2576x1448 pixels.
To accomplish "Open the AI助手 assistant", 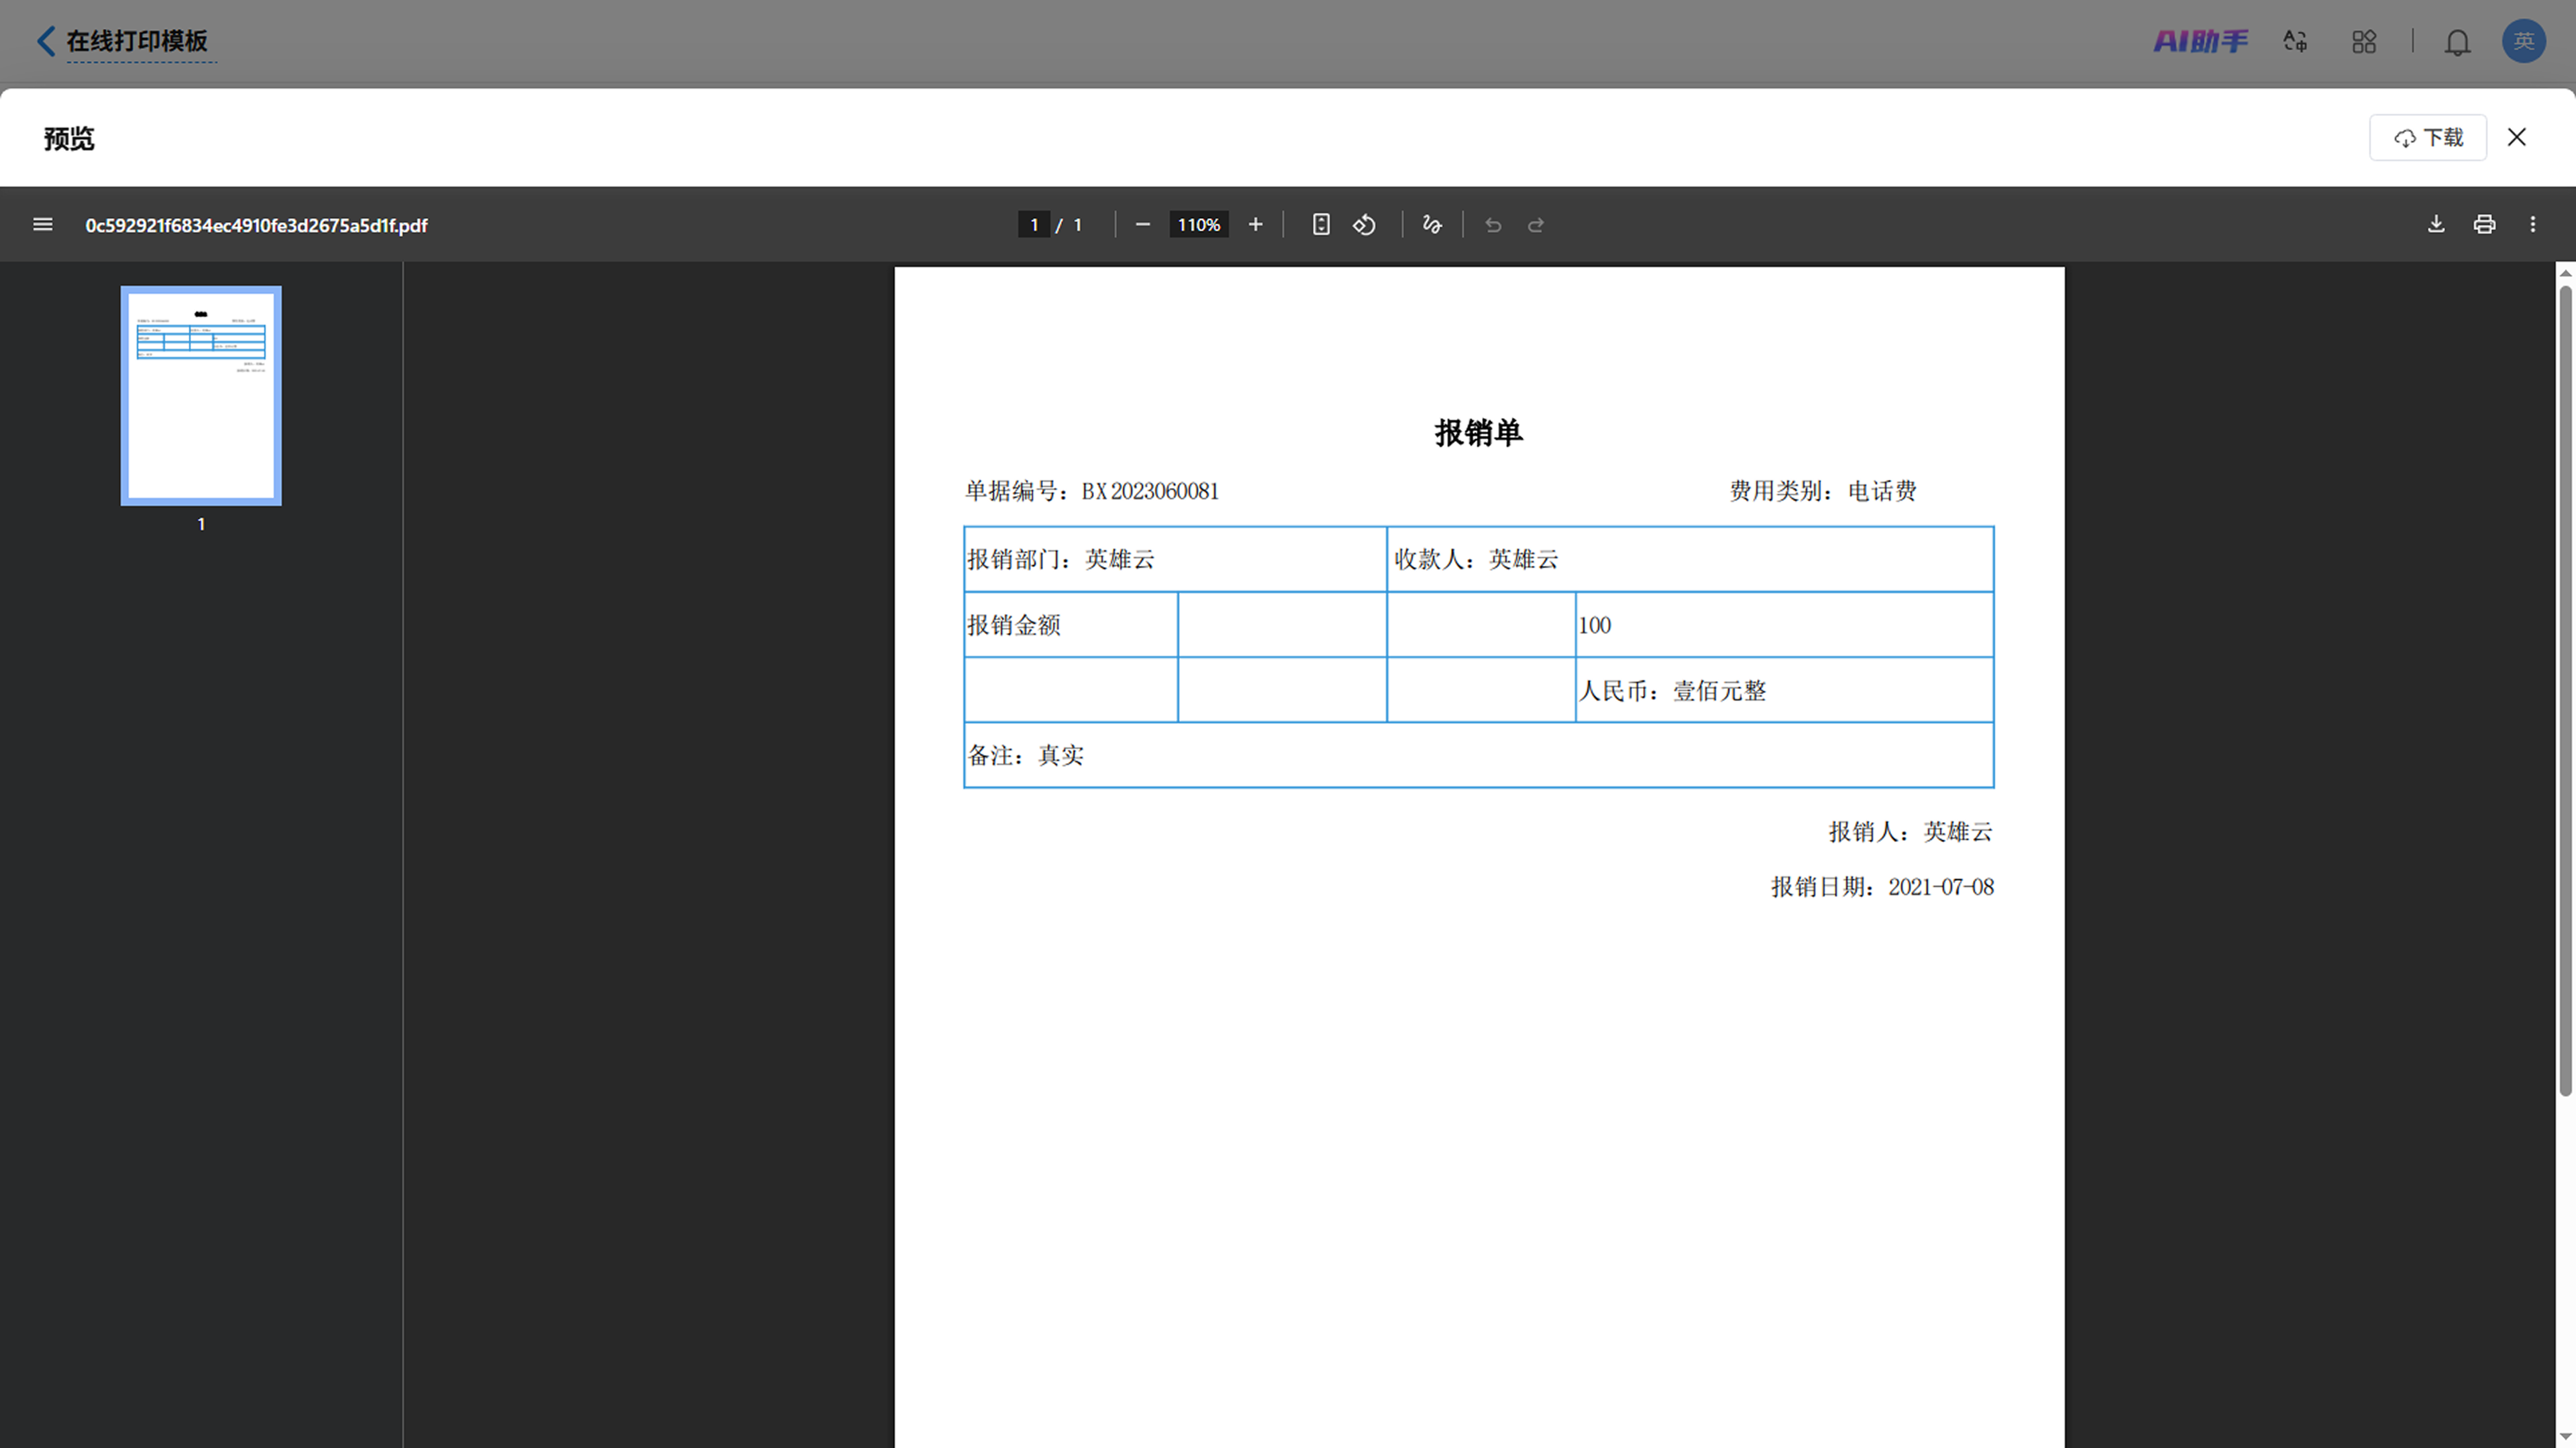I will tap(2200, 41).
